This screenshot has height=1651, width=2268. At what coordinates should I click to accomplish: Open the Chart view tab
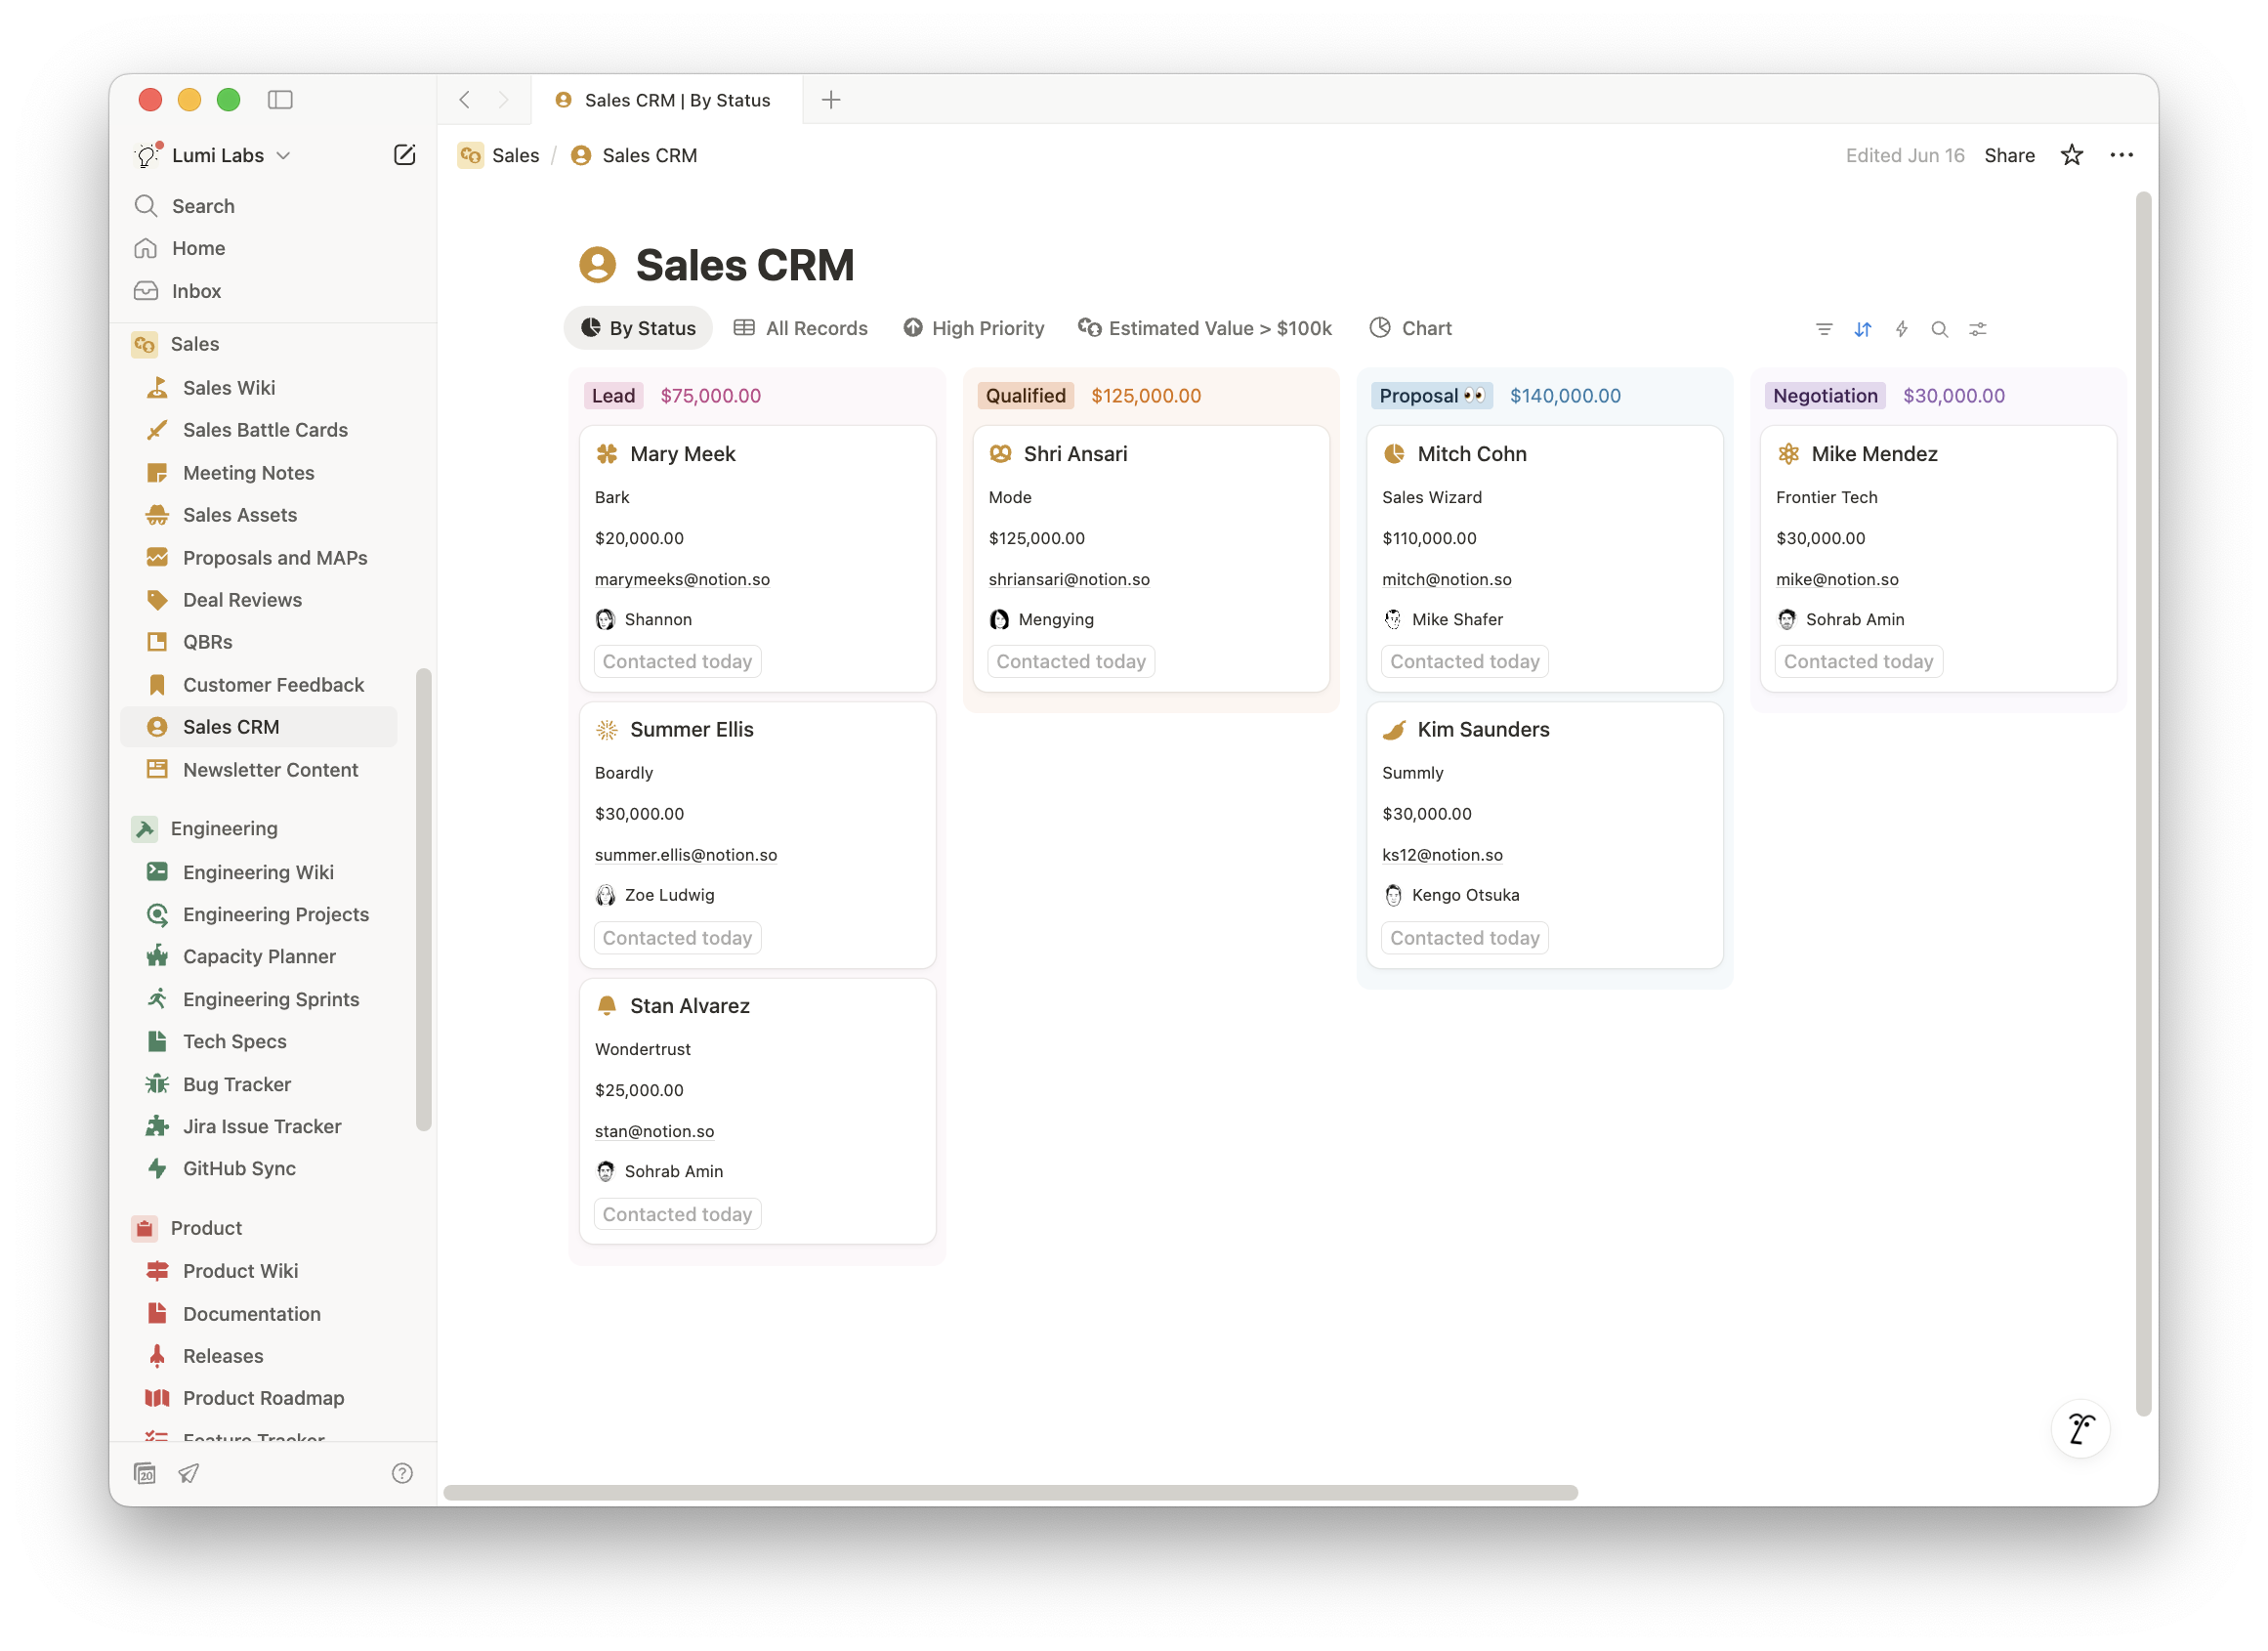point(1409,328)
